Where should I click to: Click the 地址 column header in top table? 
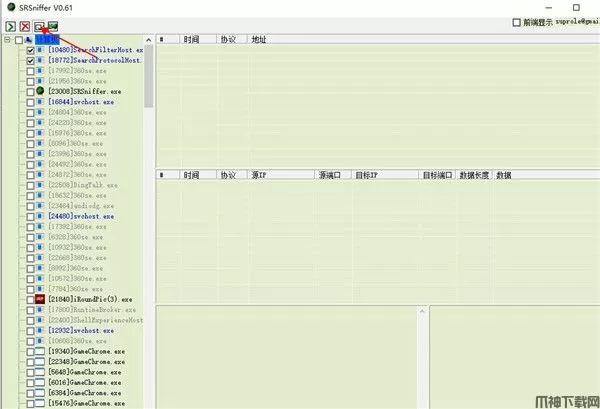pyautogui.click(x=259, y=39)
